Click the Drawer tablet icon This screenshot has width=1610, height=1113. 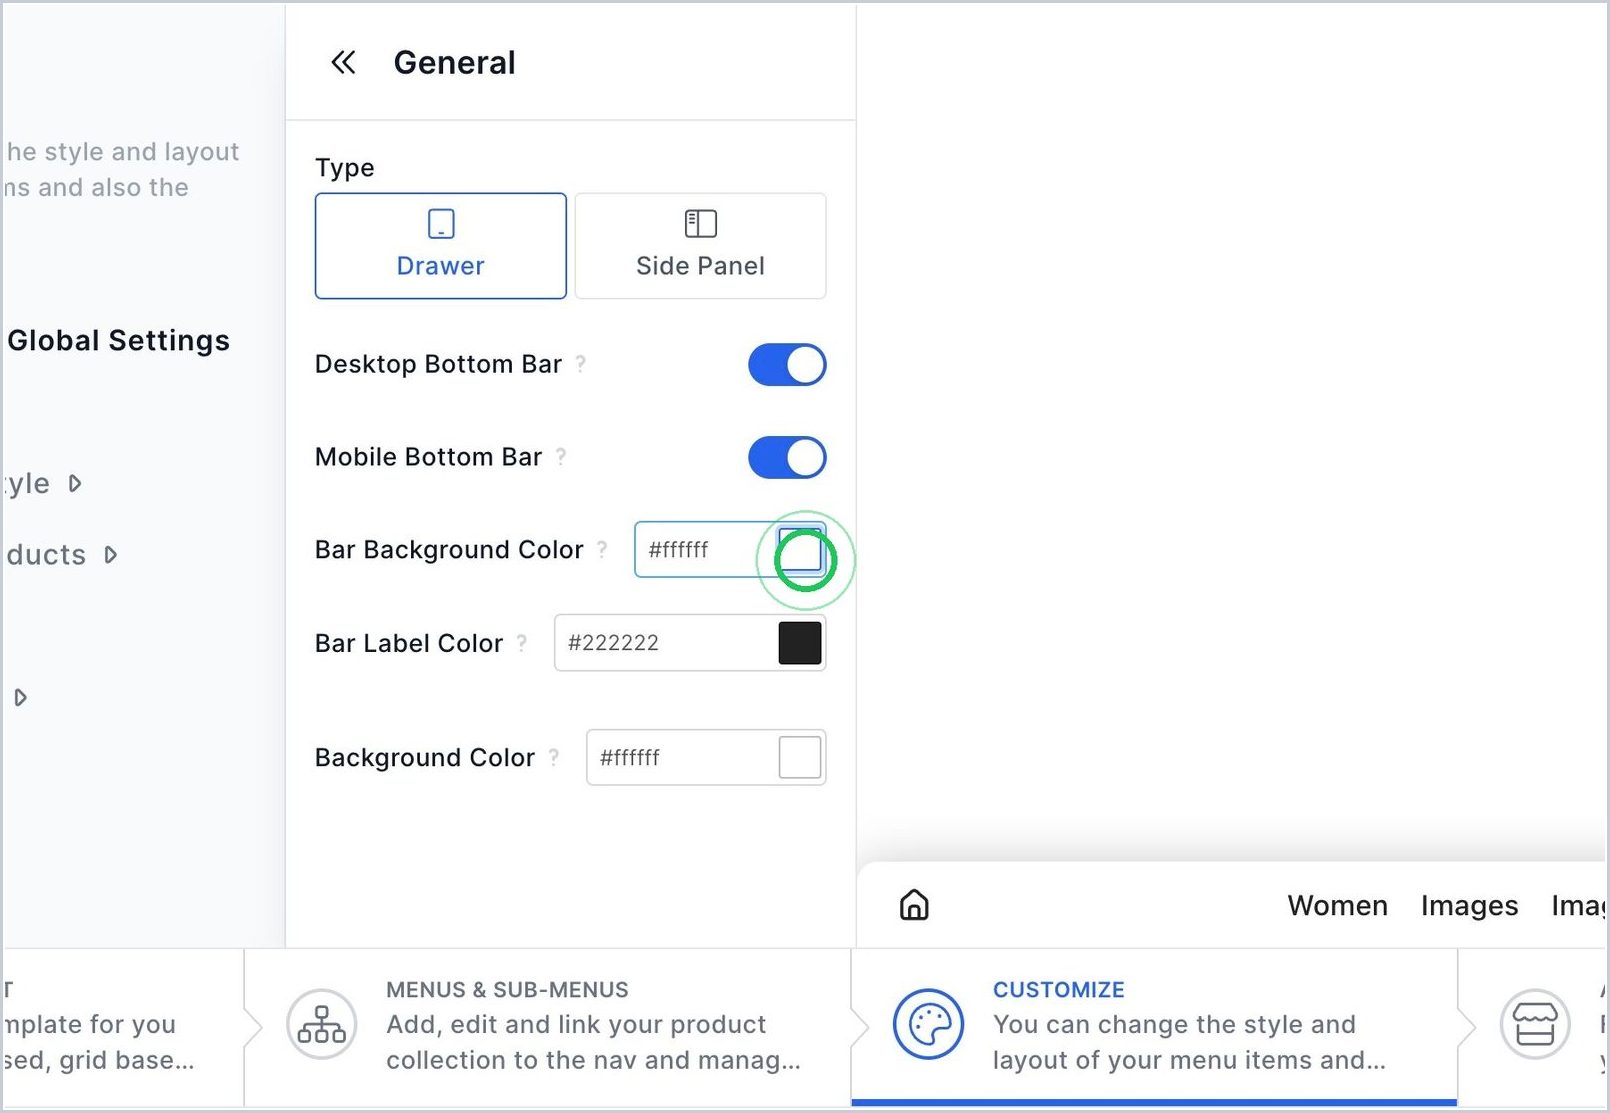click(441, 224)
